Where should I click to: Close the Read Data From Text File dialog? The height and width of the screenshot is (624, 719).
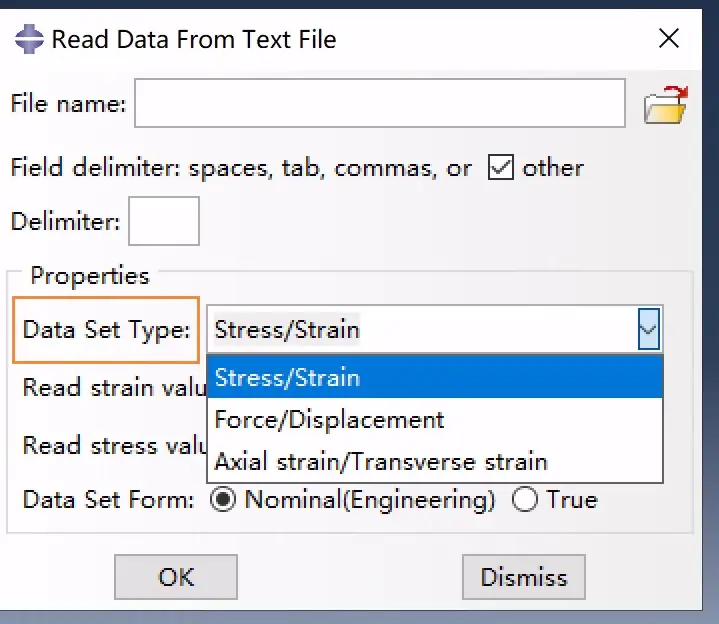(x=669, y=38)
